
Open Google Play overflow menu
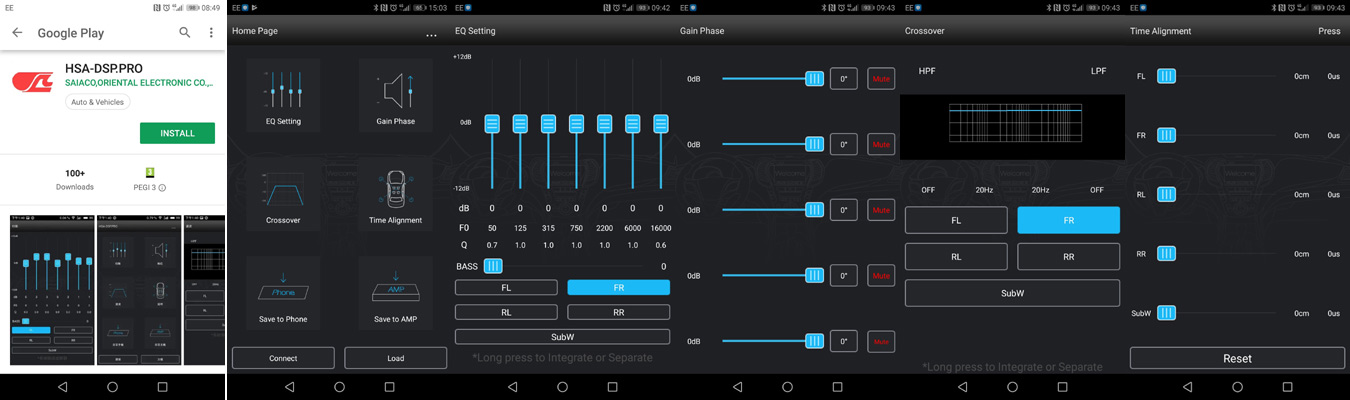211,33
